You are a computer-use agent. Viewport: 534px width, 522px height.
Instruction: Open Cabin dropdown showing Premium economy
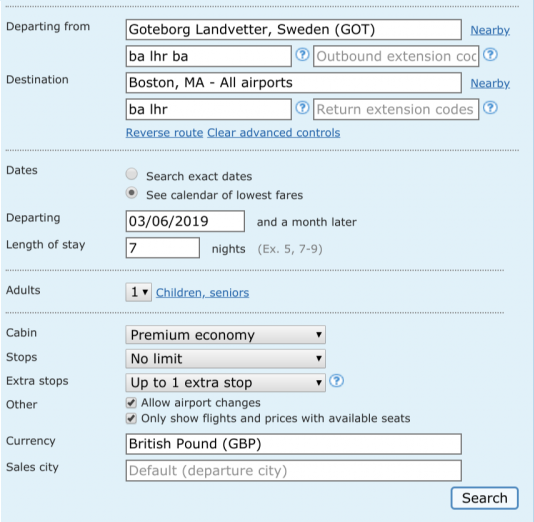225,335
